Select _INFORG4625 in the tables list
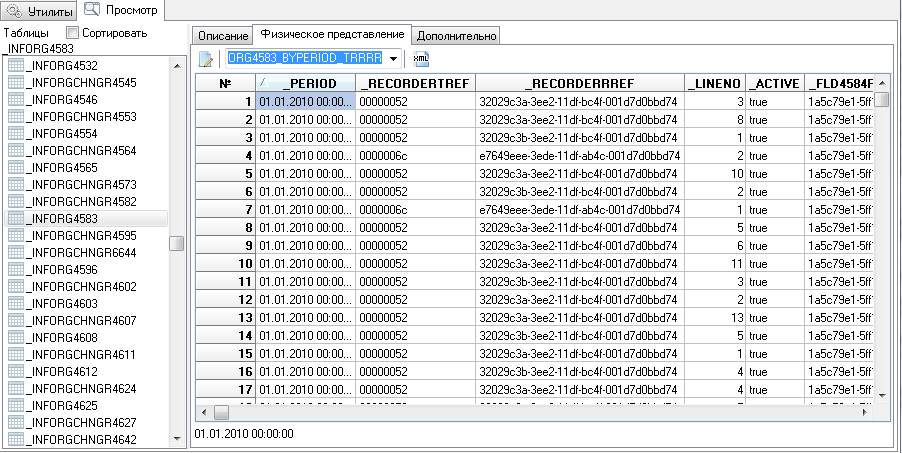 click(x=61, y=405)
